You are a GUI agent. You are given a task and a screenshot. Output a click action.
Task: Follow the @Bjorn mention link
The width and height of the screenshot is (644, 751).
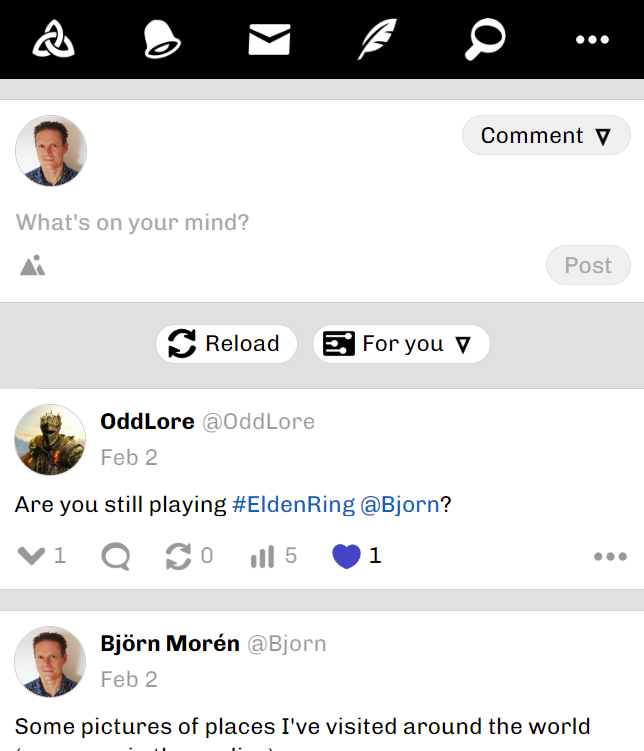[x=399, y=504]
